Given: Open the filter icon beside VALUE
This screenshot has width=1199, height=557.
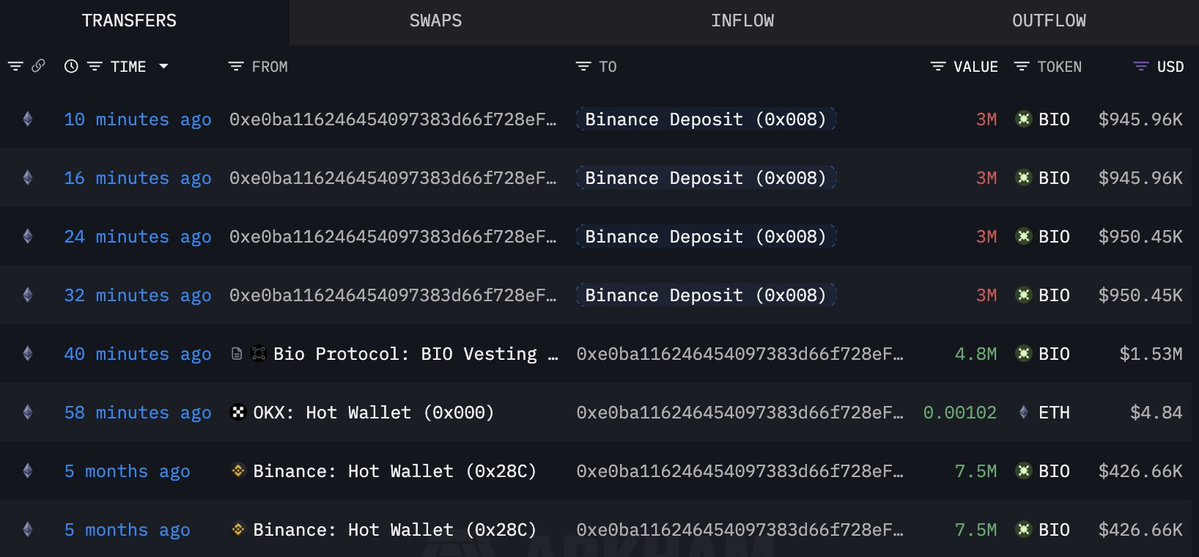Looking at the screenshot, I should (x=938, y=67).
